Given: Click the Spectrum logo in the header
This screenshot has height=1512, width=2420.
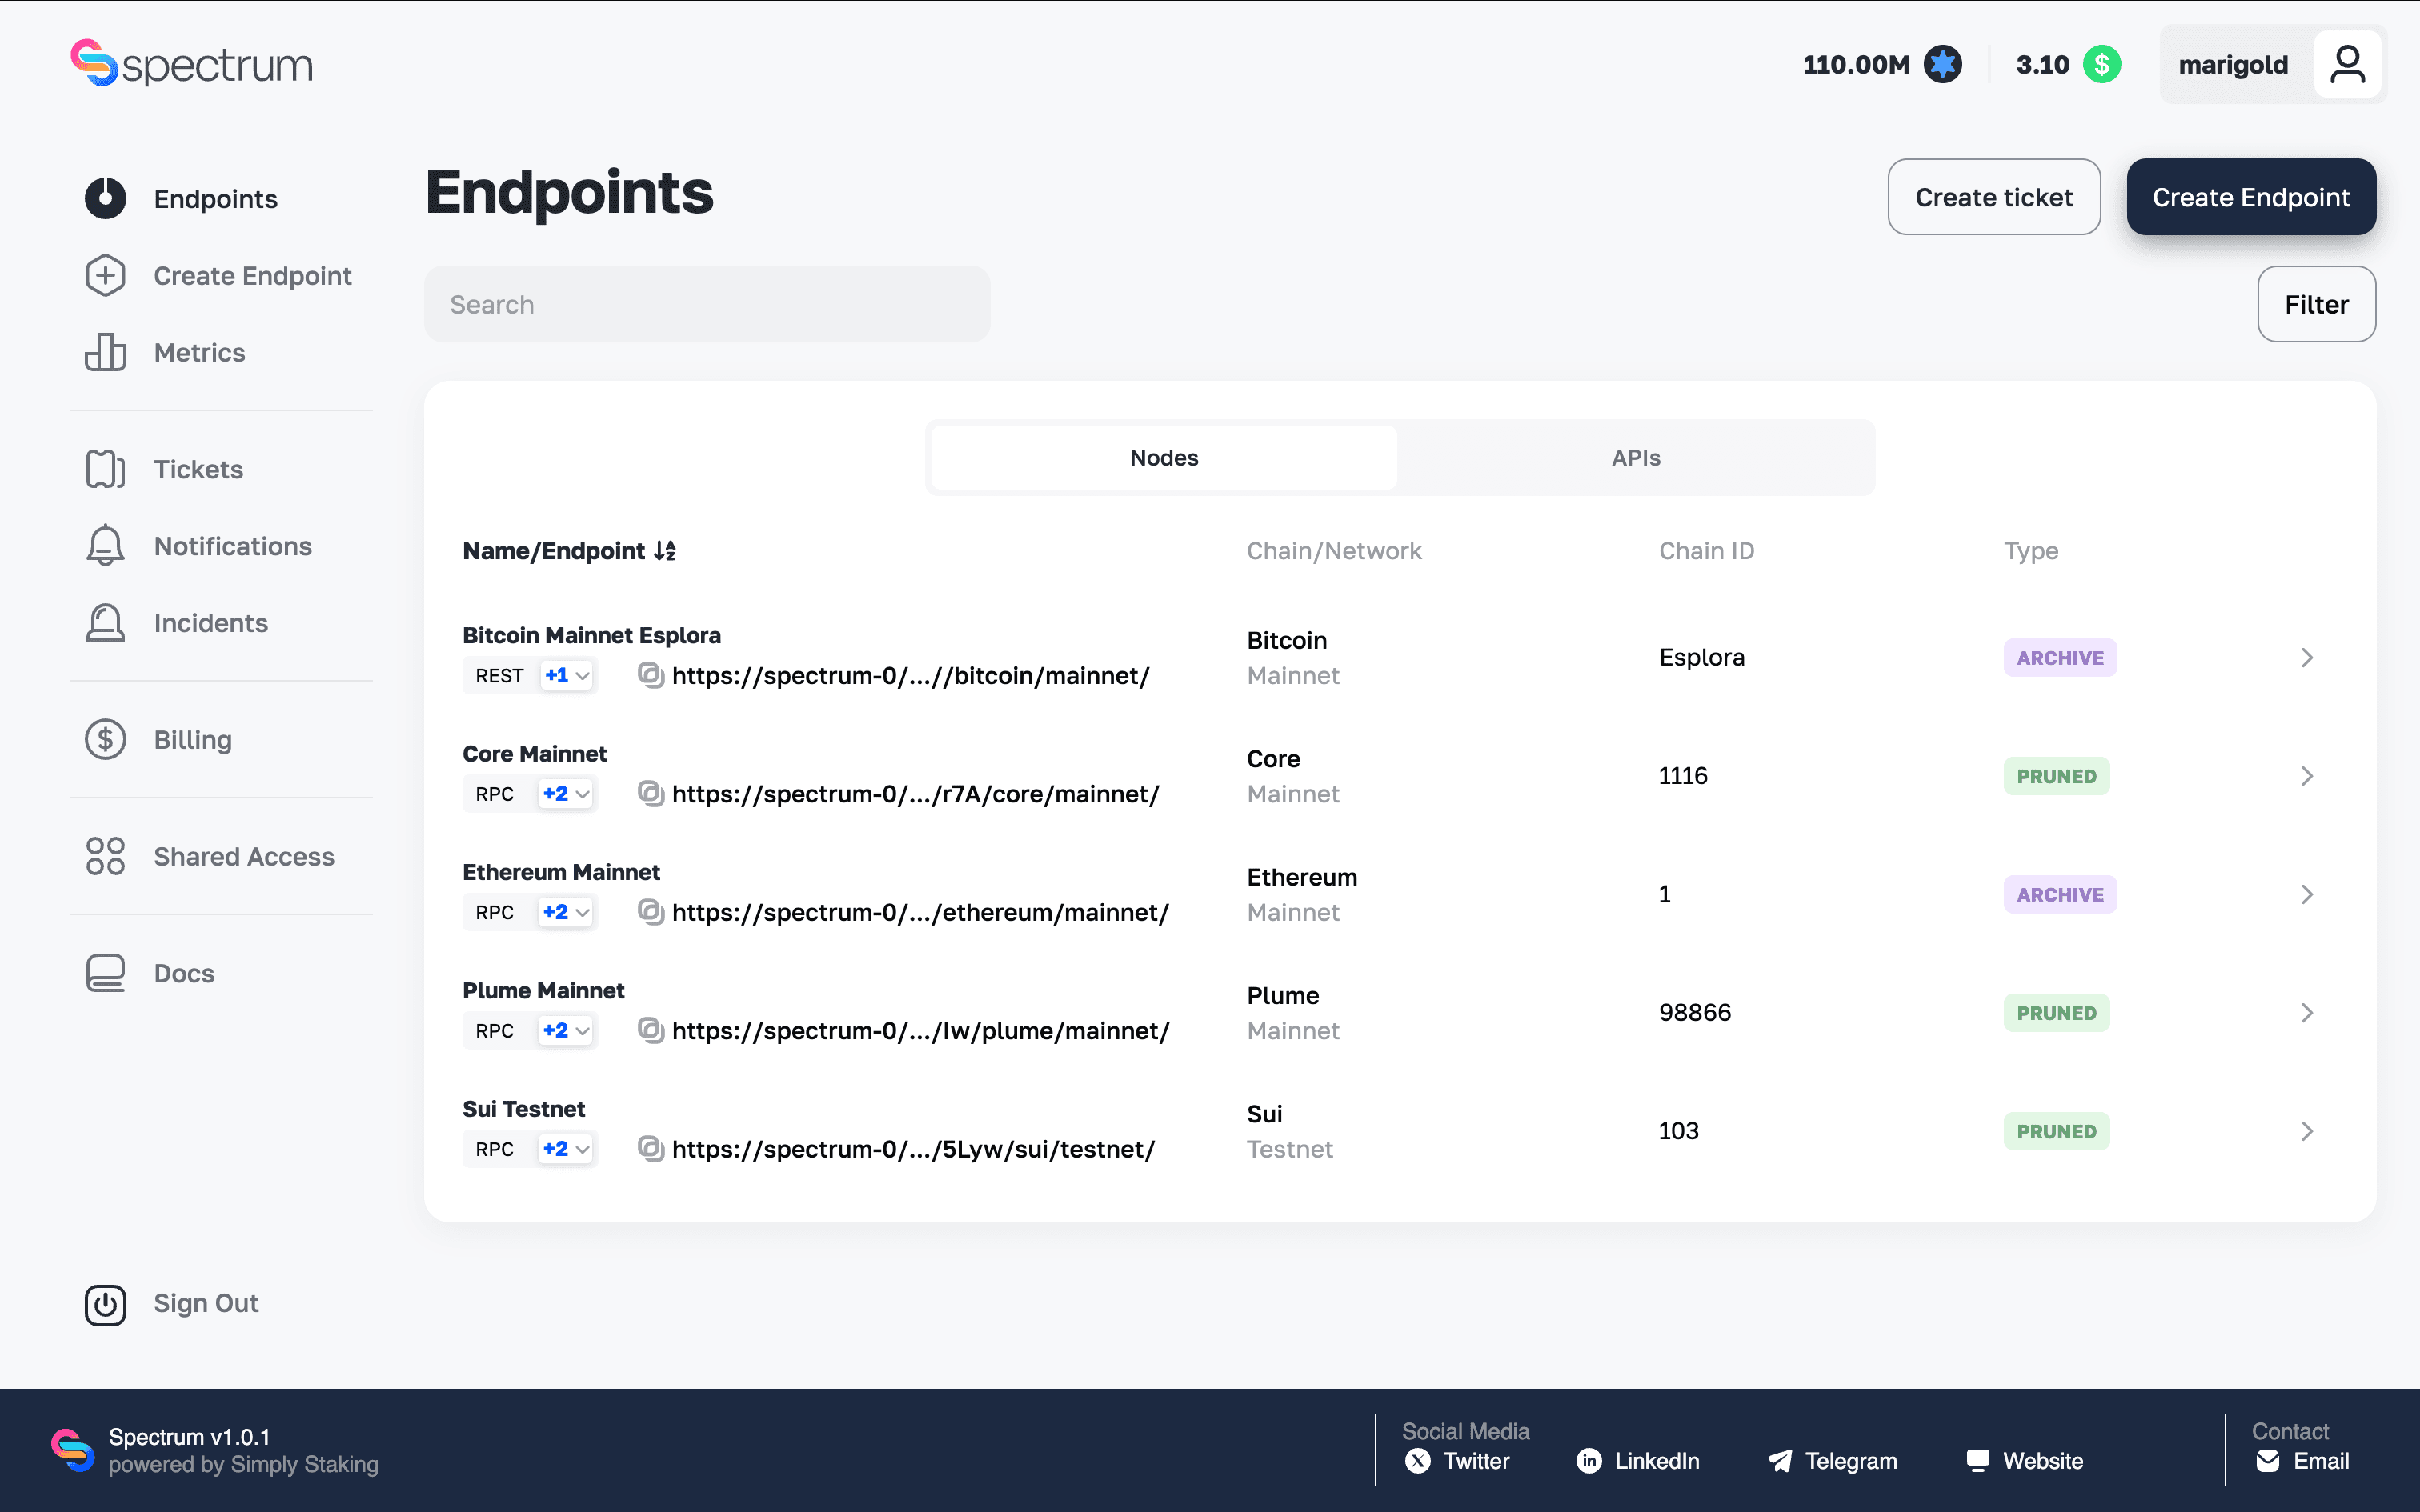Looking at the screenshot, I should pyautogui.click(x=190, y=63).
